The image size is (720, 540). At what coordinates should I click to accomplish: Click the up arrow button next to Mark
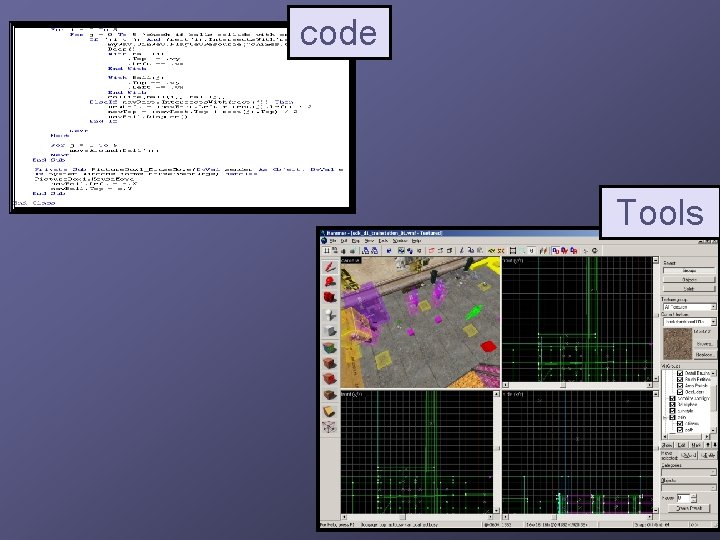(708, 445)
